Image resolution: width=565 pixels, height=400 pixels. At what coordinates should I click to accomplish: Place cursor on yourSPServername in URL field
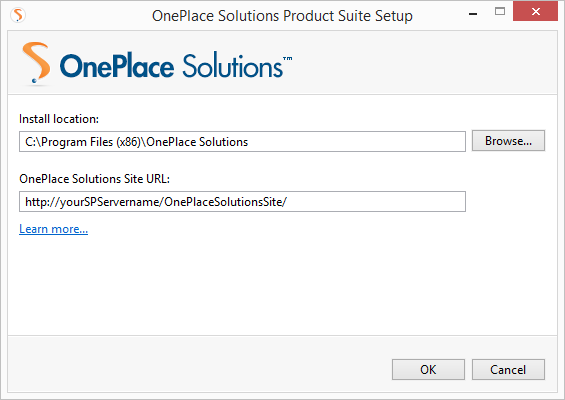coord(110,202)
